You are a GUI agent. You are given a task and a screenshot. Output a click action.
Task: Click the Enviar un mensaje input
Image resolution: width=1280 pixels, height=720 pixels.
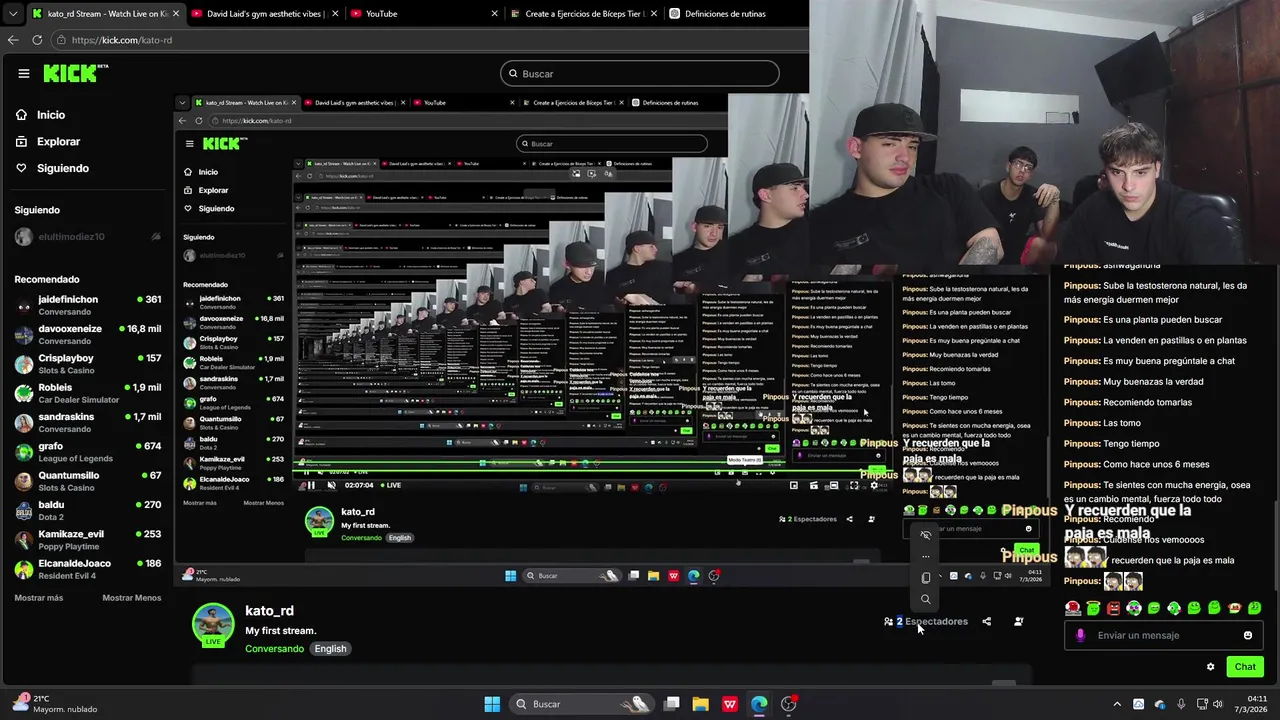click(x=1163, y=635)
